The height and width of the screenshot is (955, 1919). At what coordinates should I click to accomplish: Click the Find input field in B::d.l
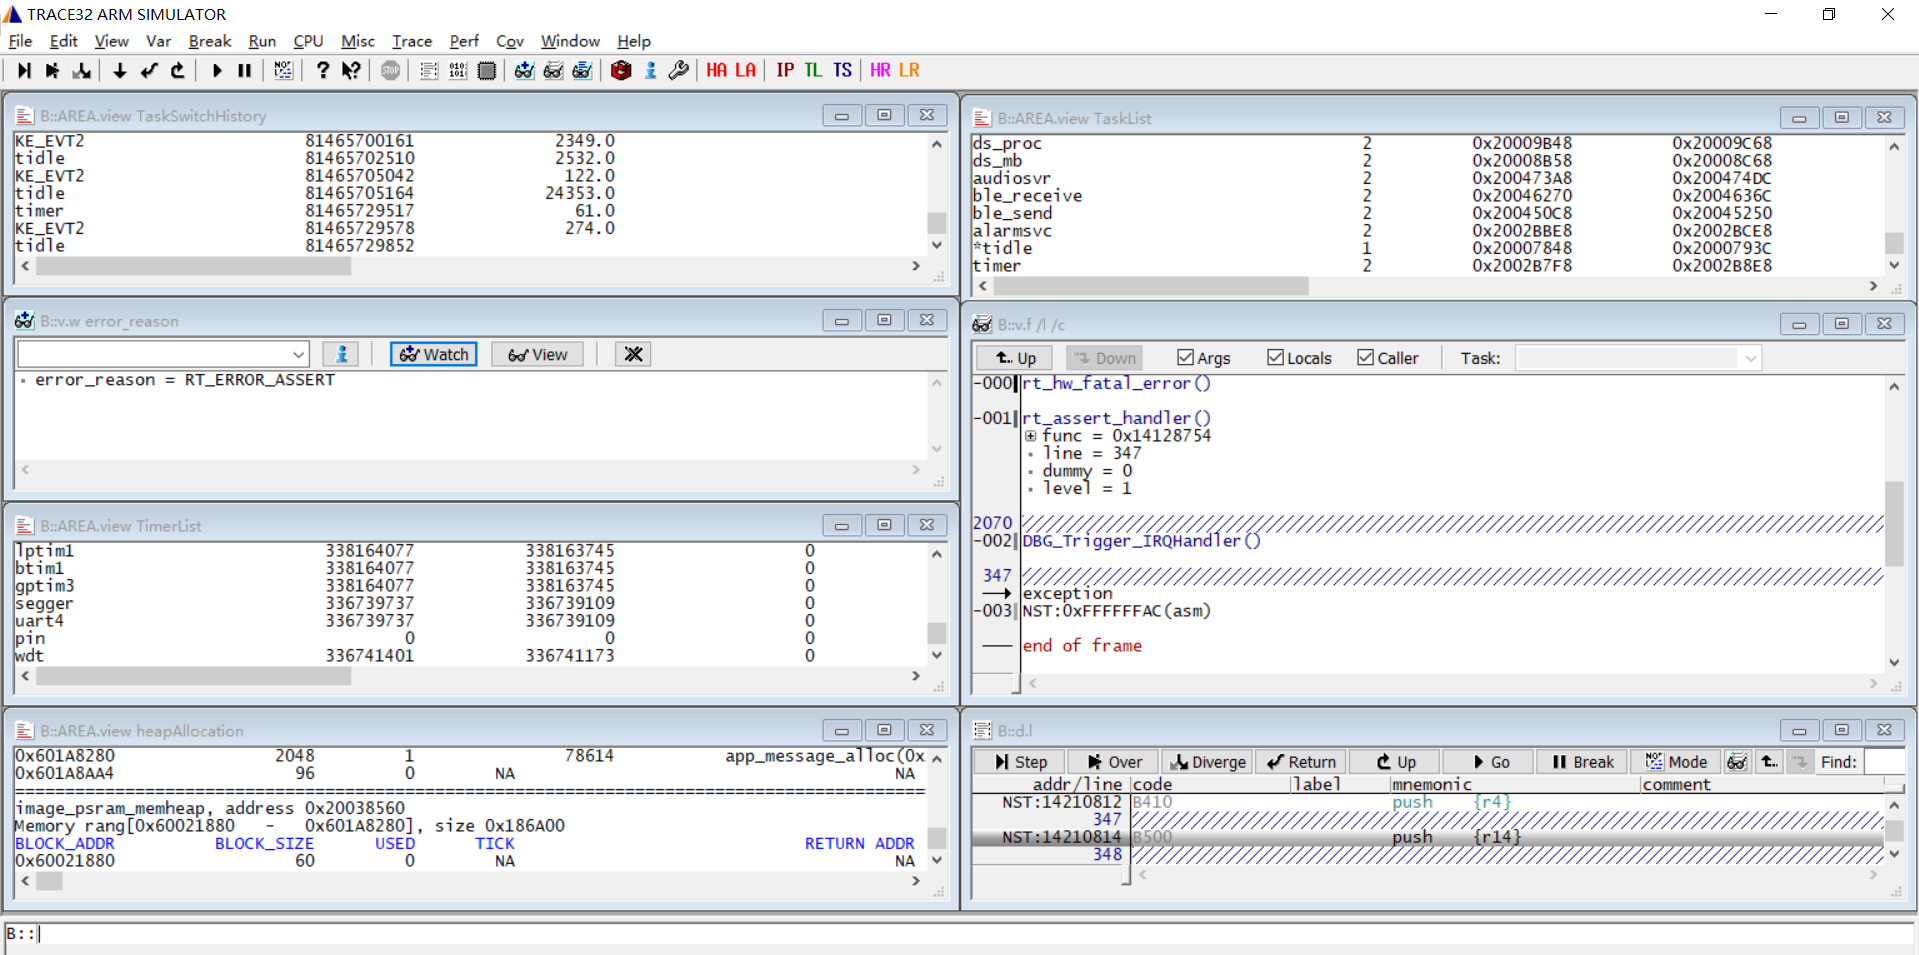click(x=1884, y=762)
